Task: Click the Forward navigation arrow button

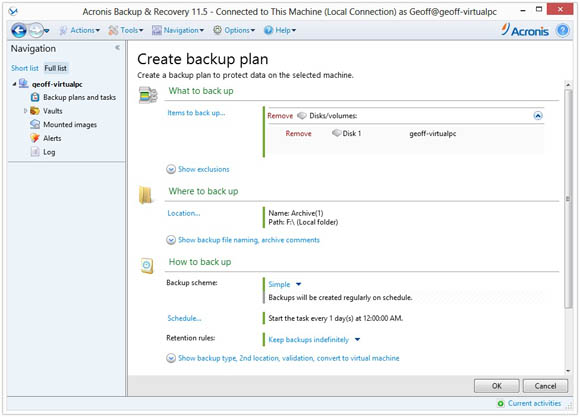Action: [x=36, y=30]
